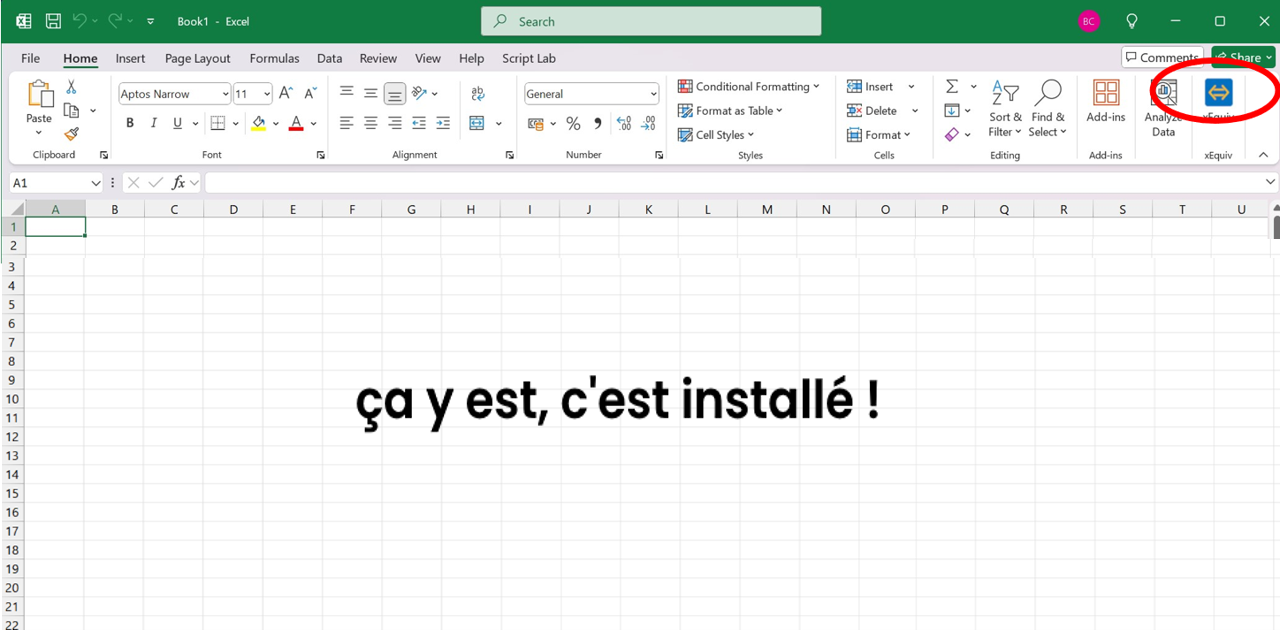Toggle Wrap Text option

pos(478,94)
